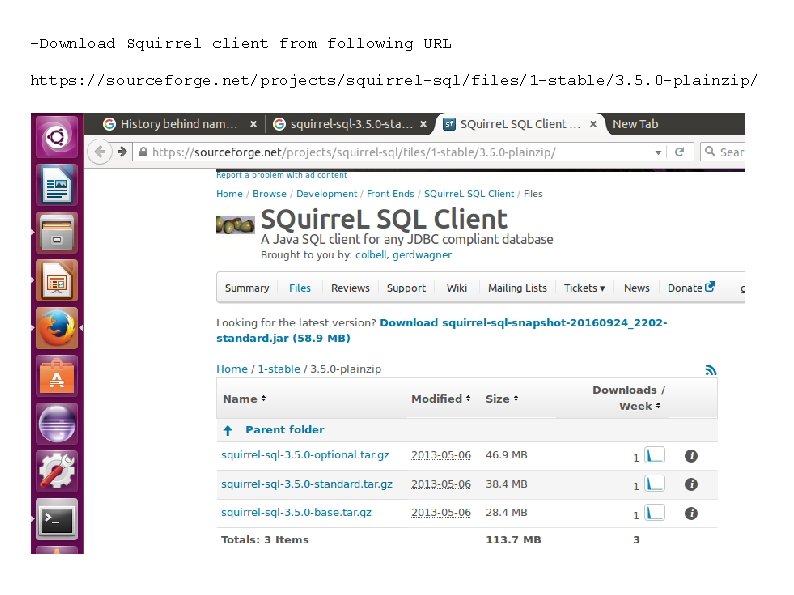Click Browse breadcrumb link
Viewport: 794px width, 595px height.
269,193
